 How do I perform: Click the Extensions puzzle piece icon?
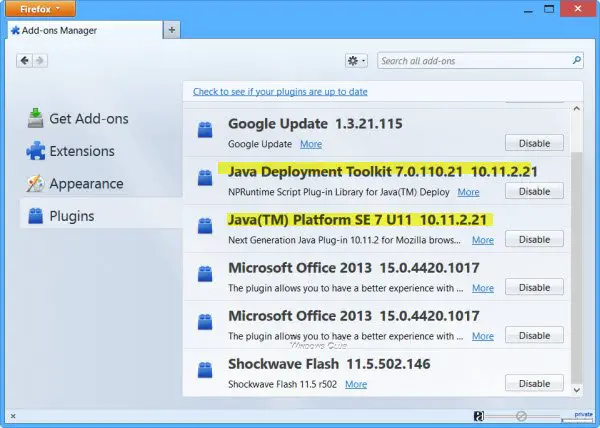tap(36, 151)
